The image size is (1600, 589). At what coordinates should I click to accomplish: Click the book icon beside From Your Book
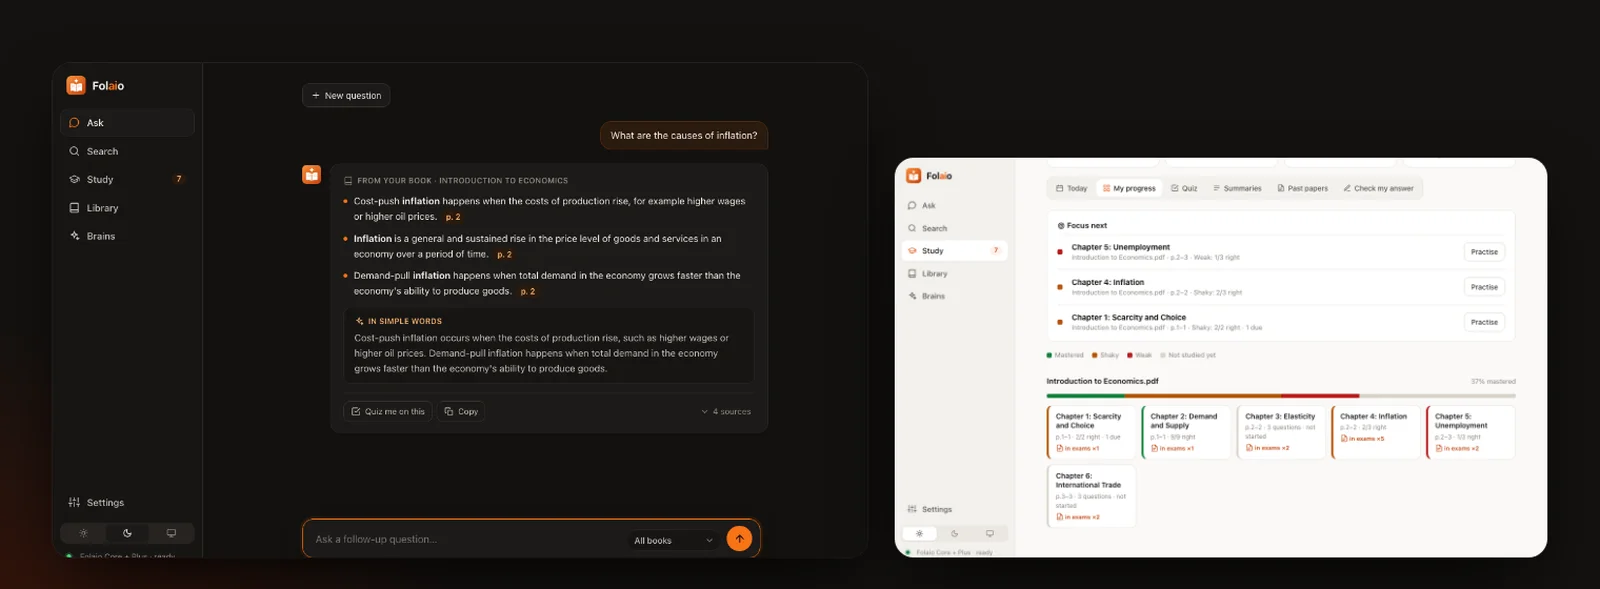pyautogui.click(x=348, y=181)
